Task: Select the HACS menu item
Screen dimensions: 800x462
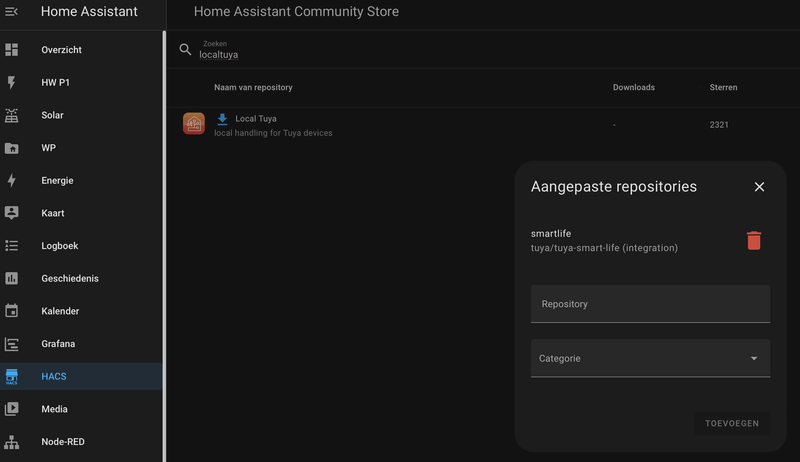Action: point(81,376)
